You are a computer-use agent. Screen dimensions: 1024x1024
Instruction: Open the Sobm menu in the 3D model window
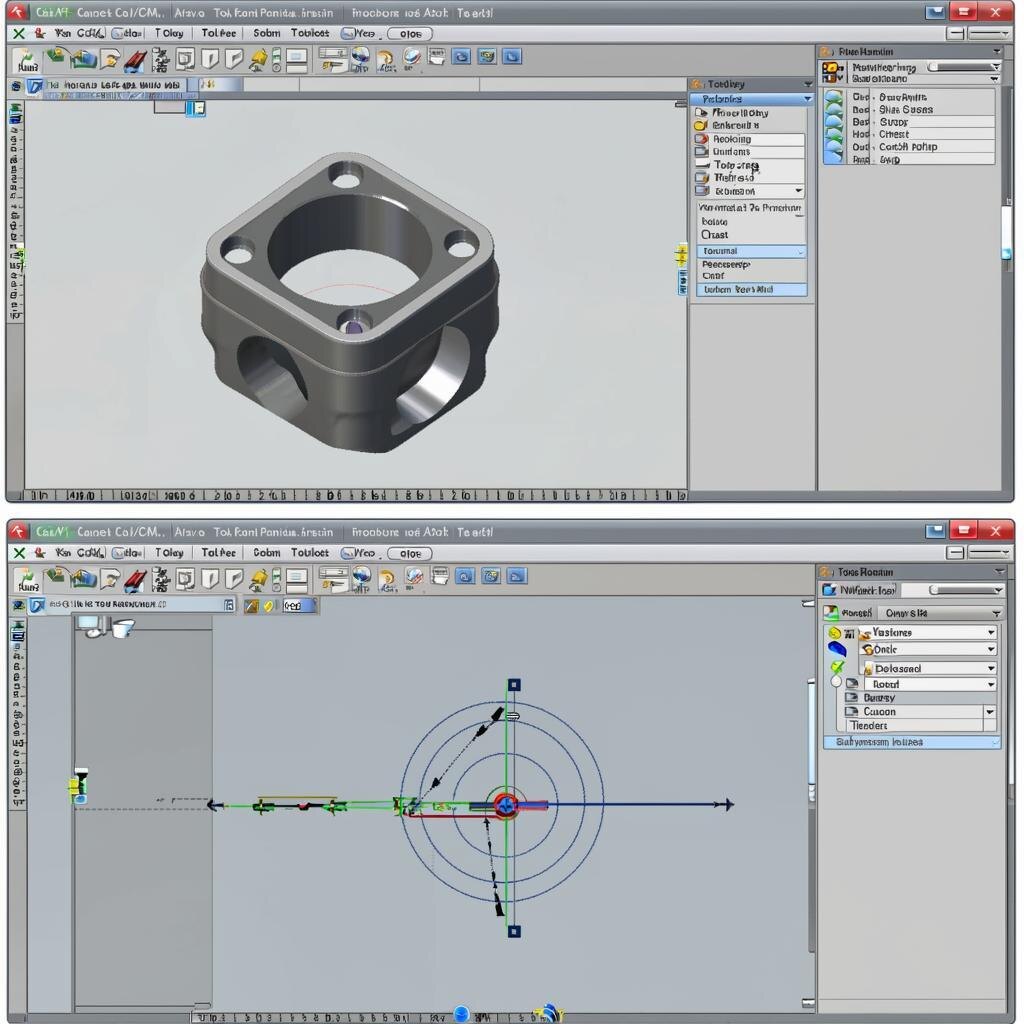point(266,33)
